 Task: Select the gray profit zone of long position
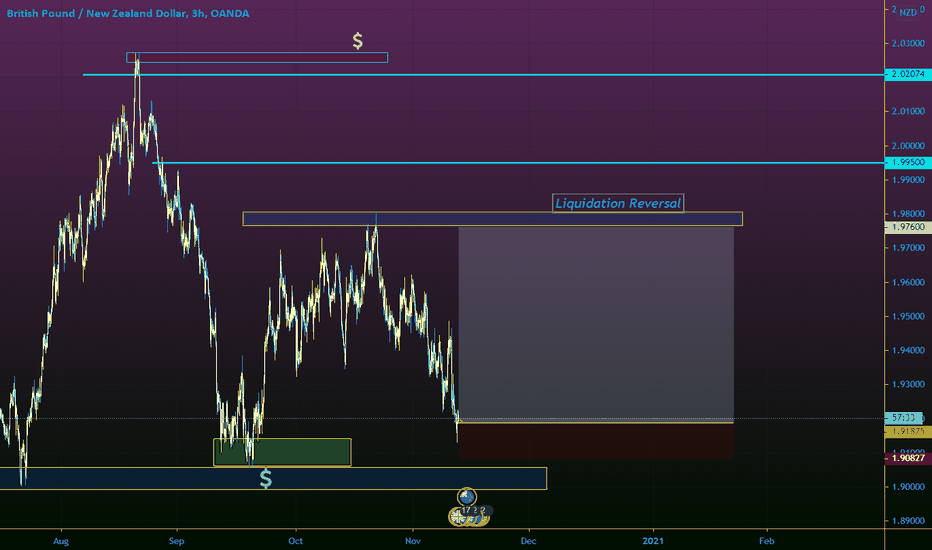pos(596,324)
